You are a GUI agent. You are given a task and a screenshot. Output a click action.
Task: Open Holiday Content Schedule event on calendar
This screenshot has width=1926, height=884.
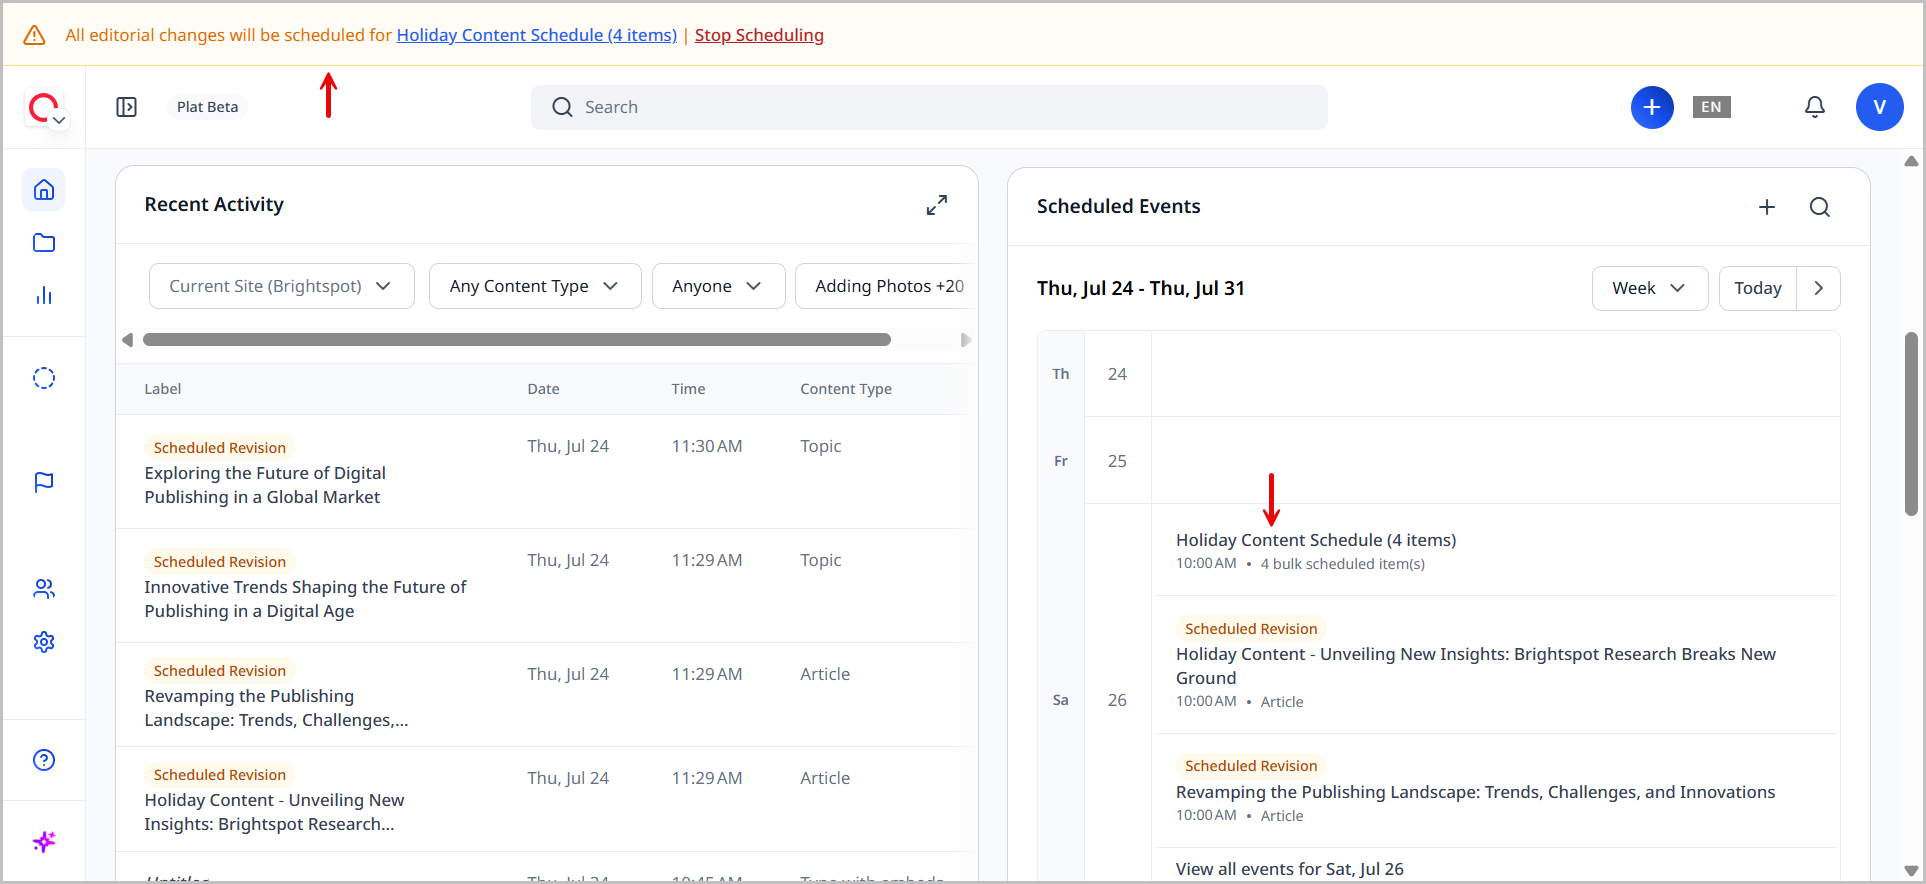1316,540
